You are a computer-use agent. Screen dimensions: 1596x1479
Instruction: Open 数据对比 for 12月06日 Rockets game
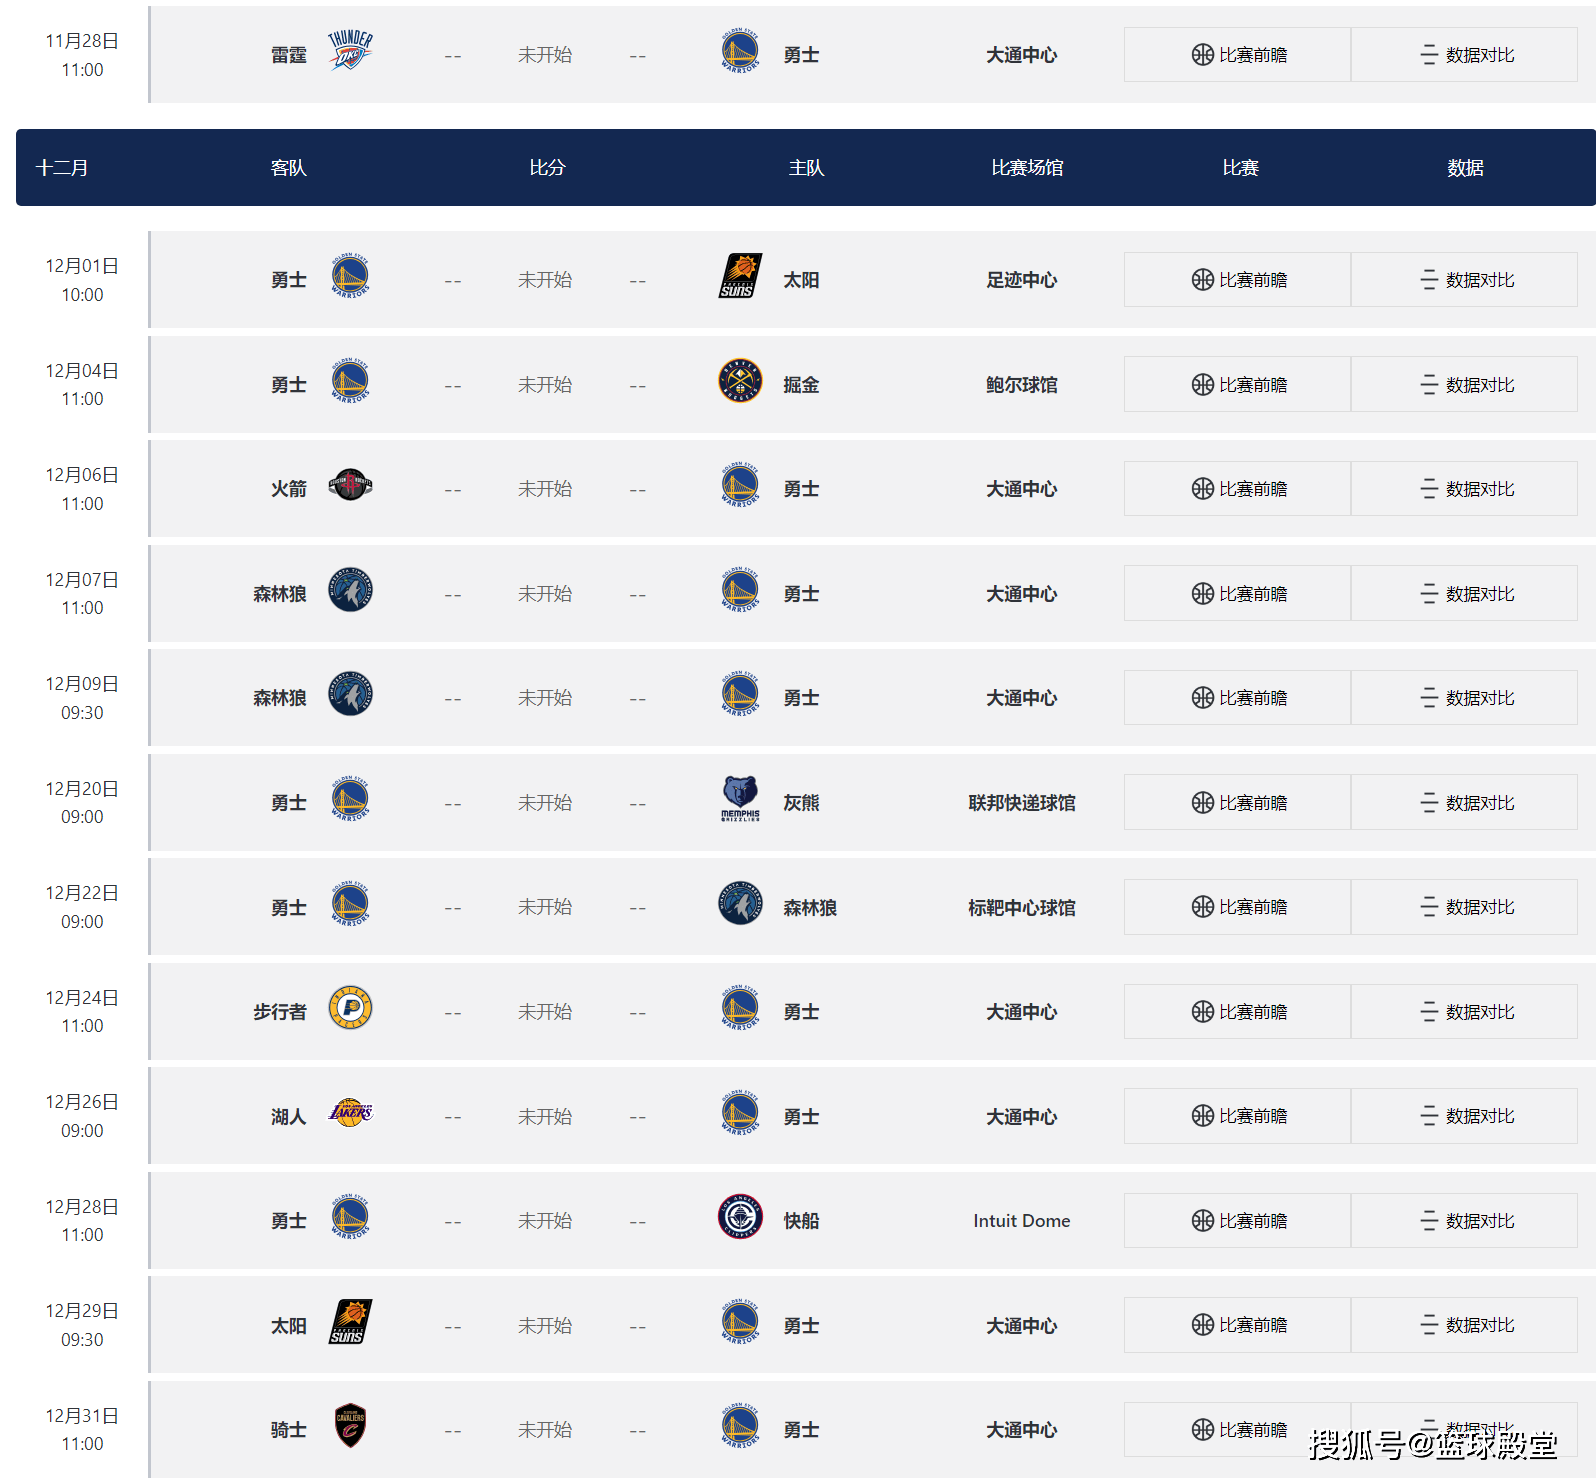click(1464, 489)
